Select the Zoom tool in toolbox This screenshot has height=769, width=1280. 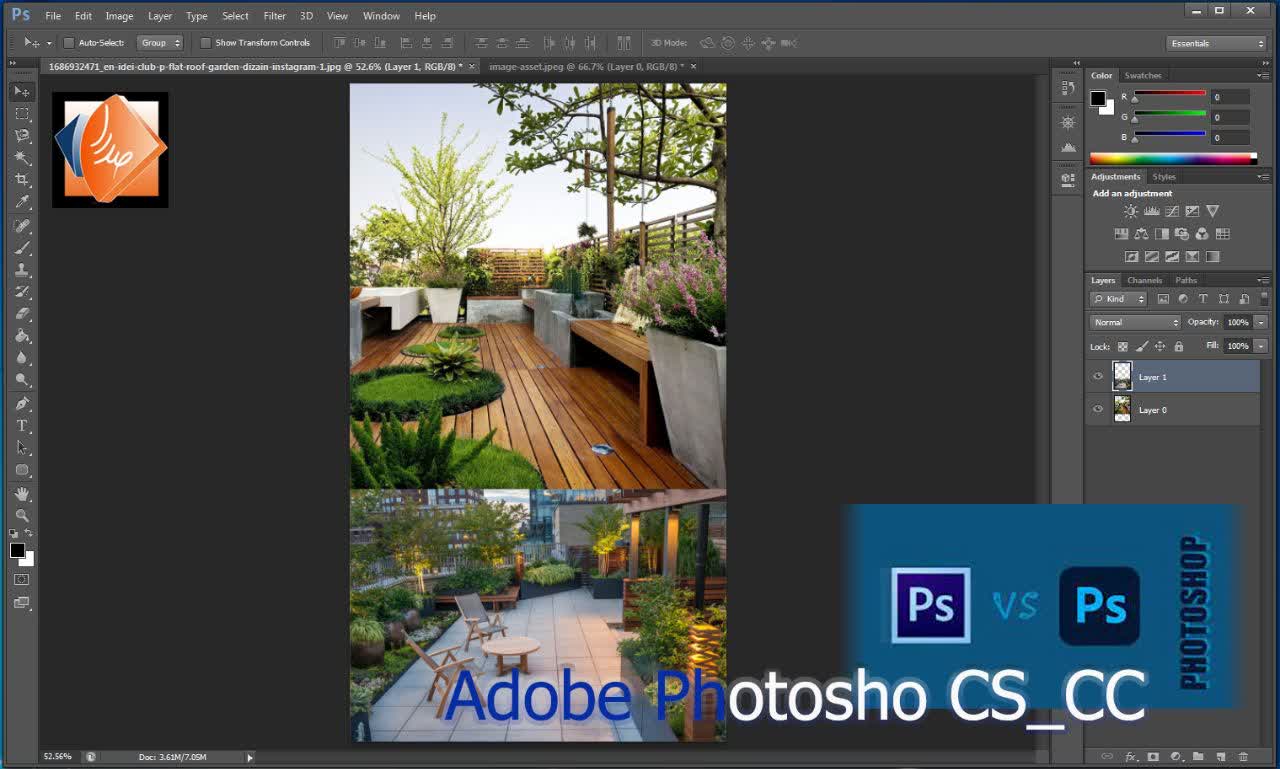22,516
